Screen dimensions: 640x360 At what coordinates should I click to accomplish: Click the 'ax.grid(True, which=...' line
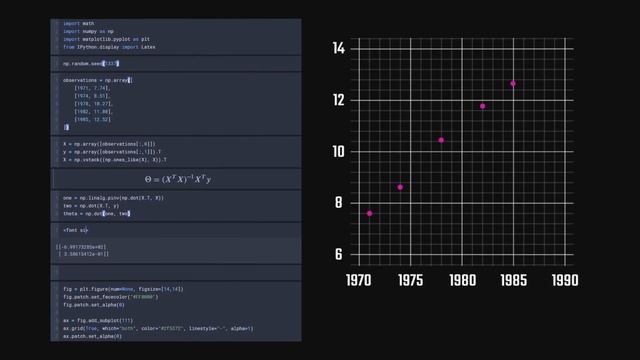158,329
